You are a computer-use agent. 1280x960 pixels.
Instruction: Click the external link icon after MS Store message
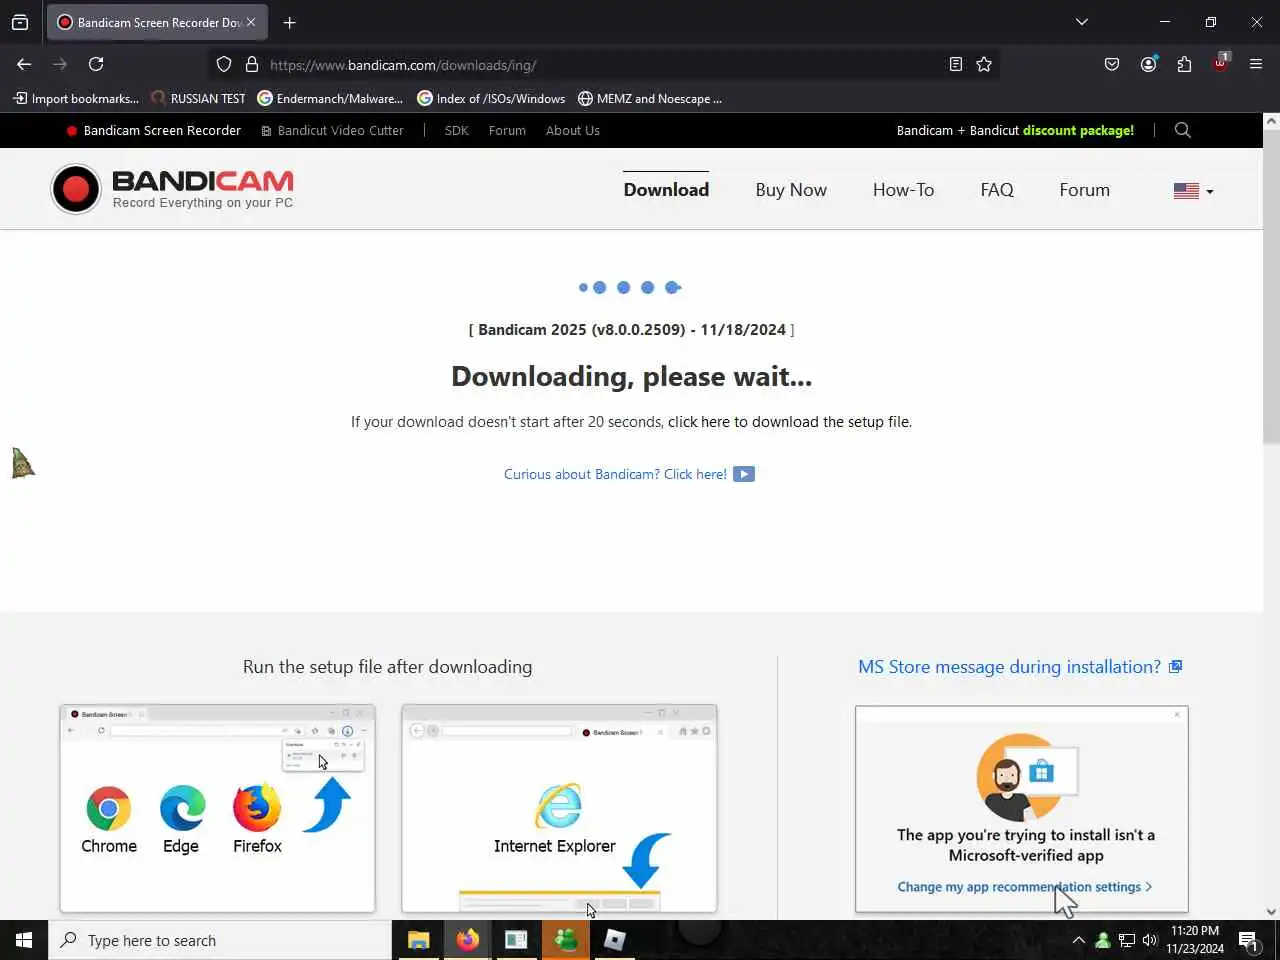coord(1176,667)
